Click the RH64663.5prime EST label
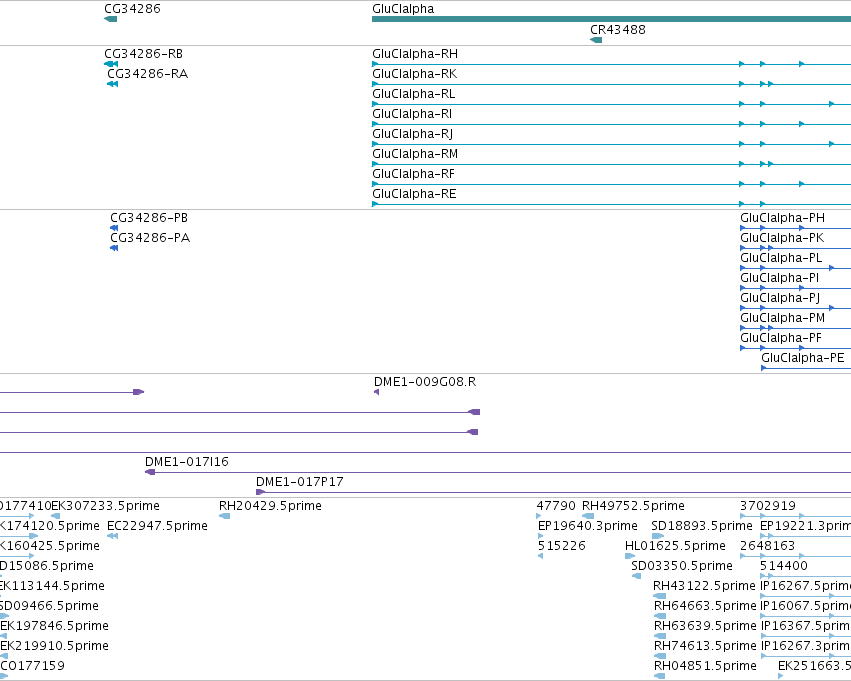This screenshot has height=681, width=851. [x=705, y=606]
